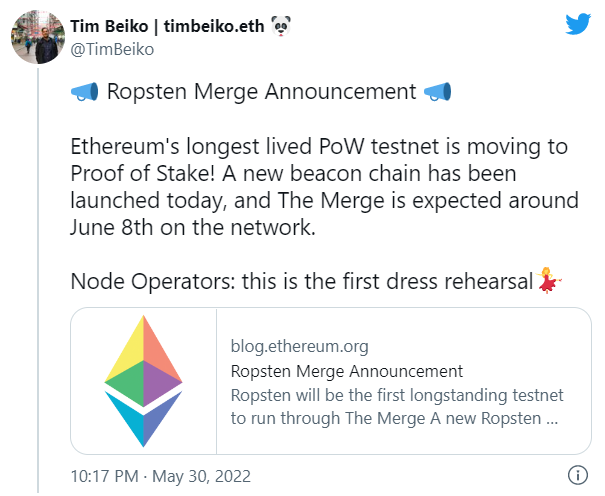Click the June 8th text in tweet

(x=112, y=227)
